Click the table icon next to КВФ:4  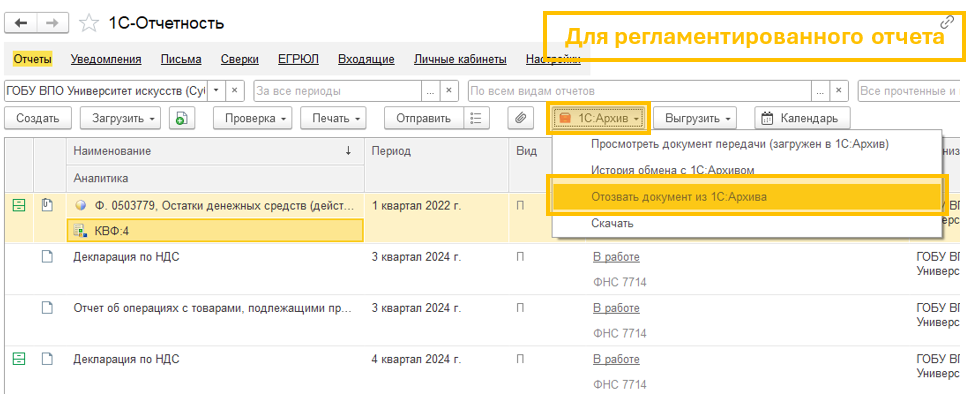click(80, 230)
